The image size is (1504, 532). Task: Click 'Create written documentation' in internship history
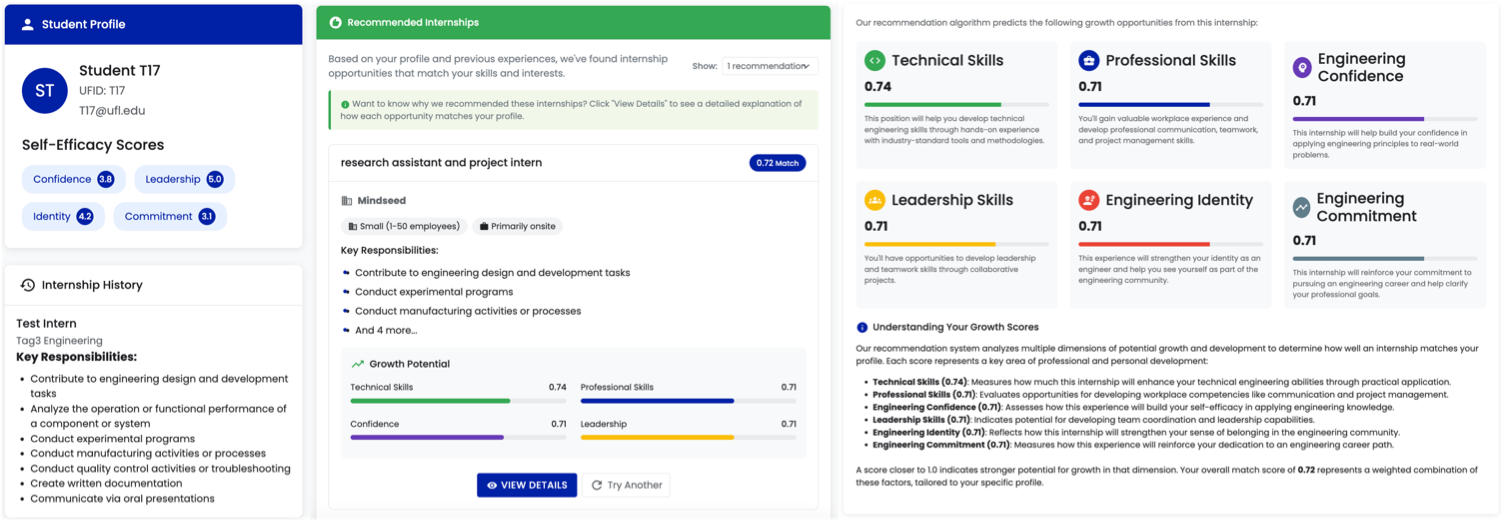click(x=105, y=484)
